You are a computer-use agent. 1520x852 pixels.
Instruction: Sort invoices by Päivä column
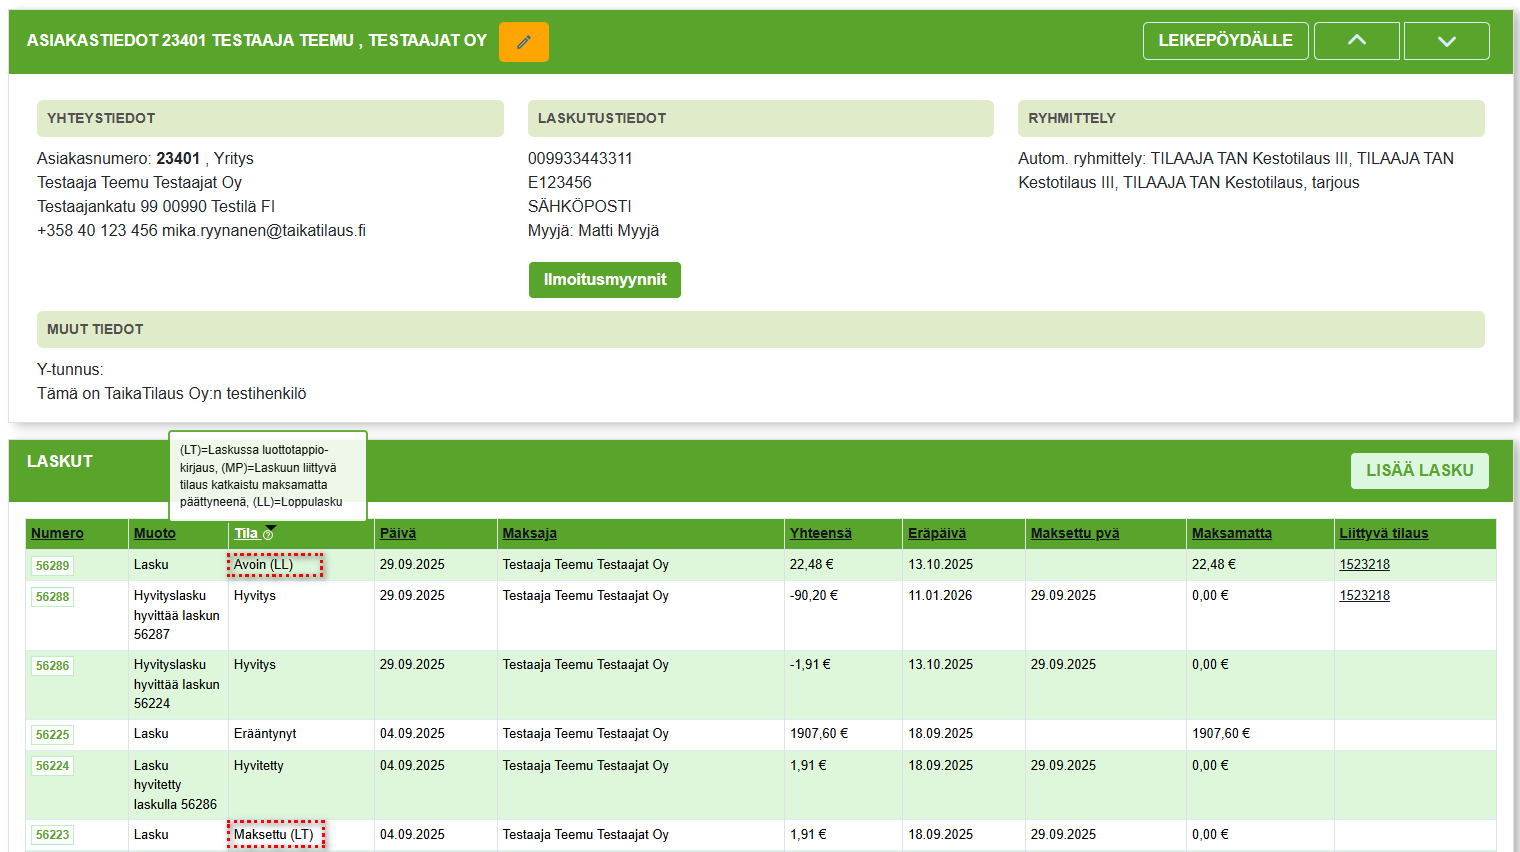coord(397,534)
